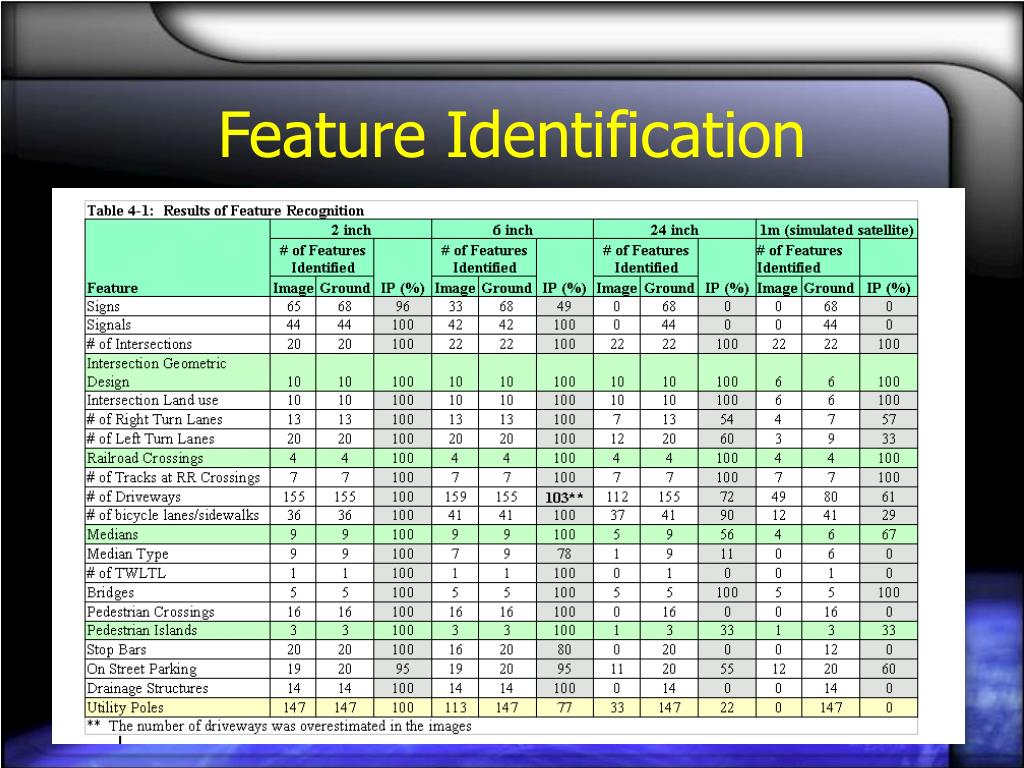Click the "Signs" row label
1024x768 pixels.
(x=103, y=306)
